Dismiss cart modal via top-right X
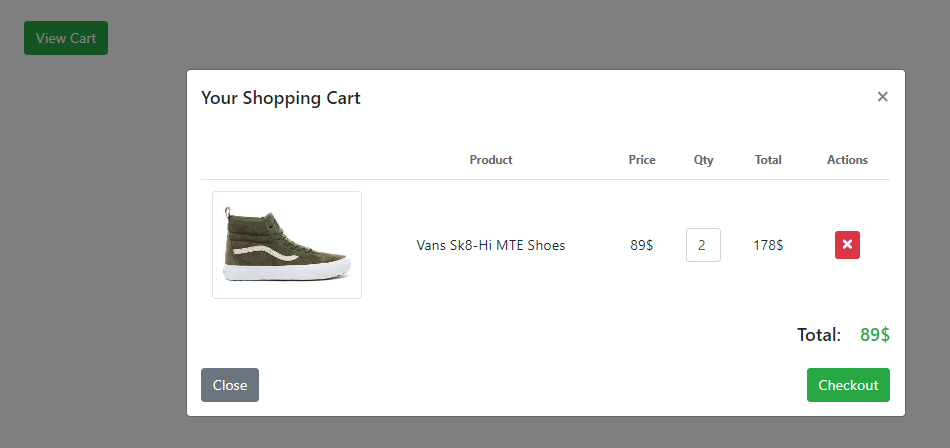Viewport: 950px width, 448px height. point(882,97)
